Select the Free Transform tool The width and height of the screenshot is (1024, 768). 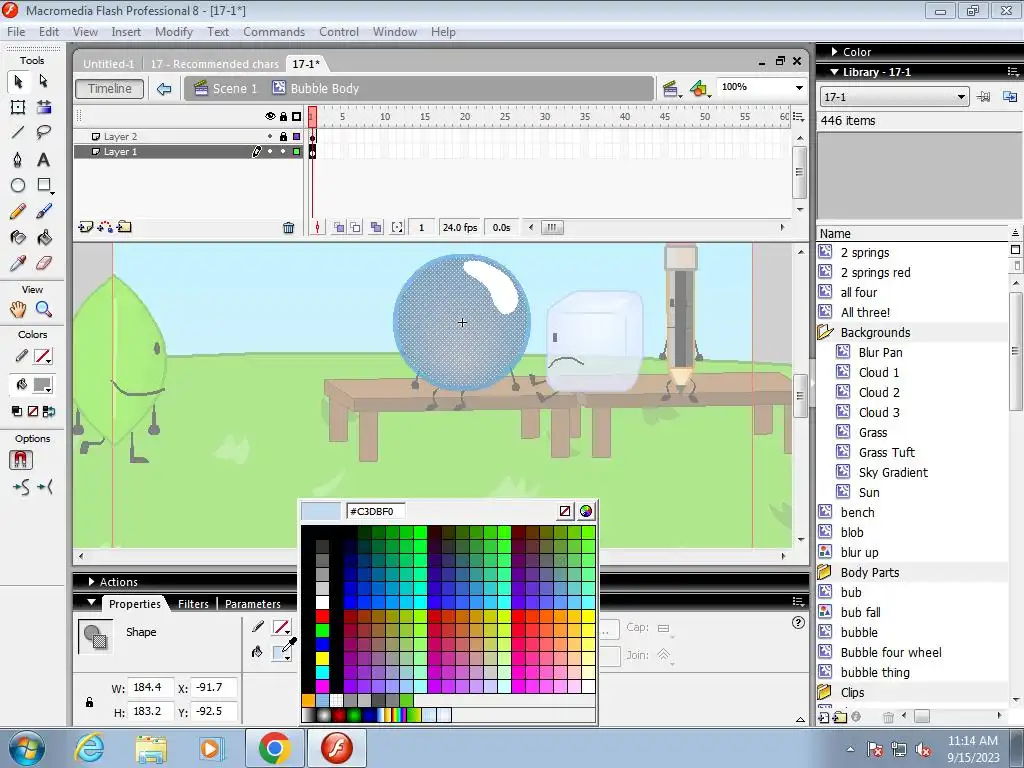pos(18,107)
